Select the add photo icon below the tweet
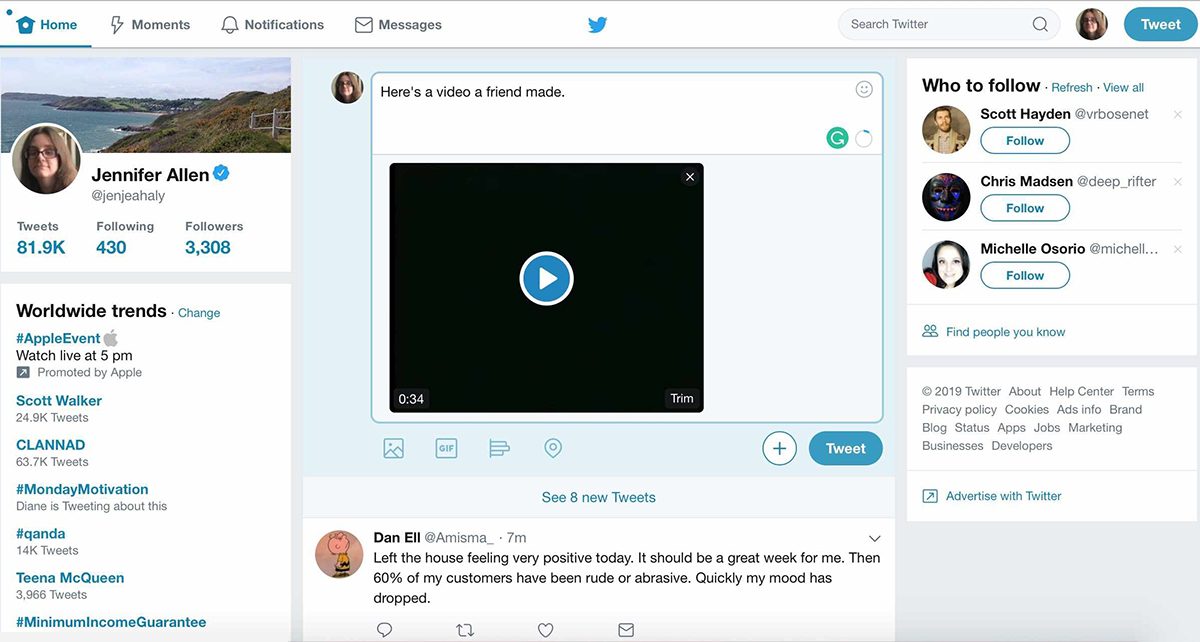Image resolution: width=1200 pixels, height=642 pixels. [x=393, y=448]
